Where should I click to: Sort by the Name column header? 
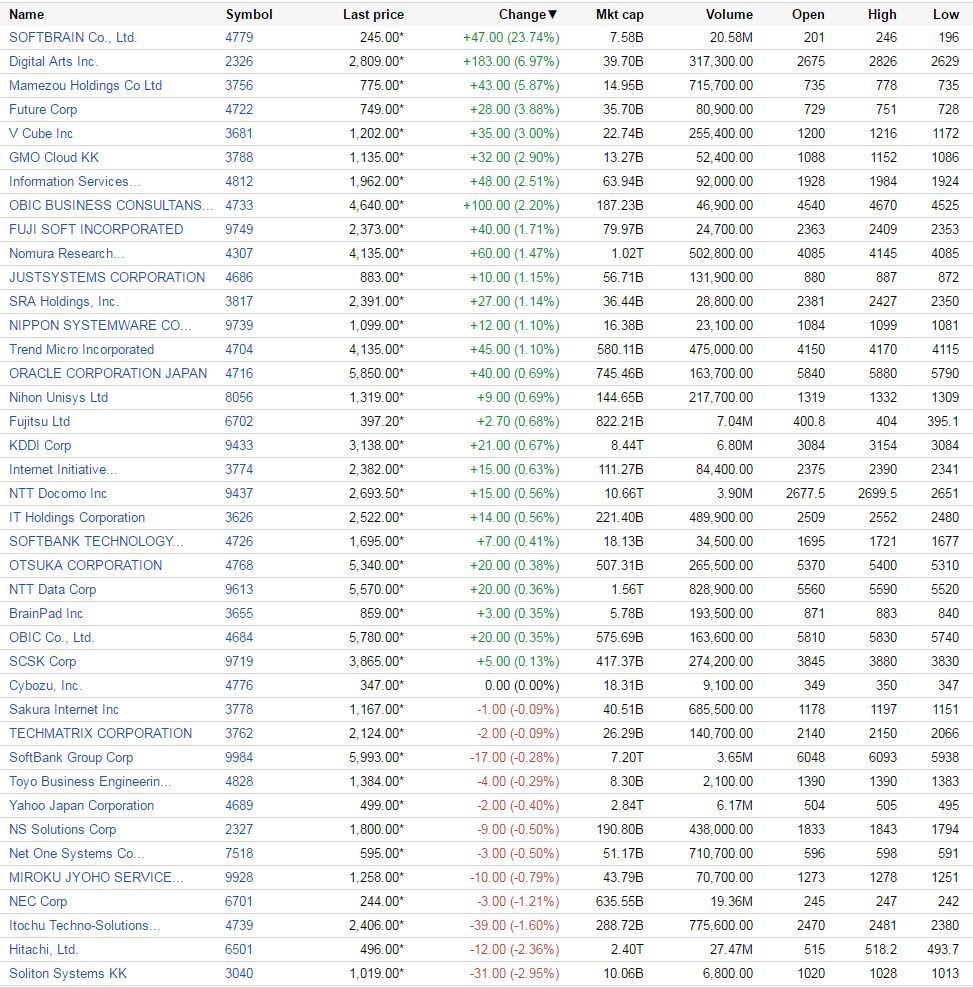point(26,14)
